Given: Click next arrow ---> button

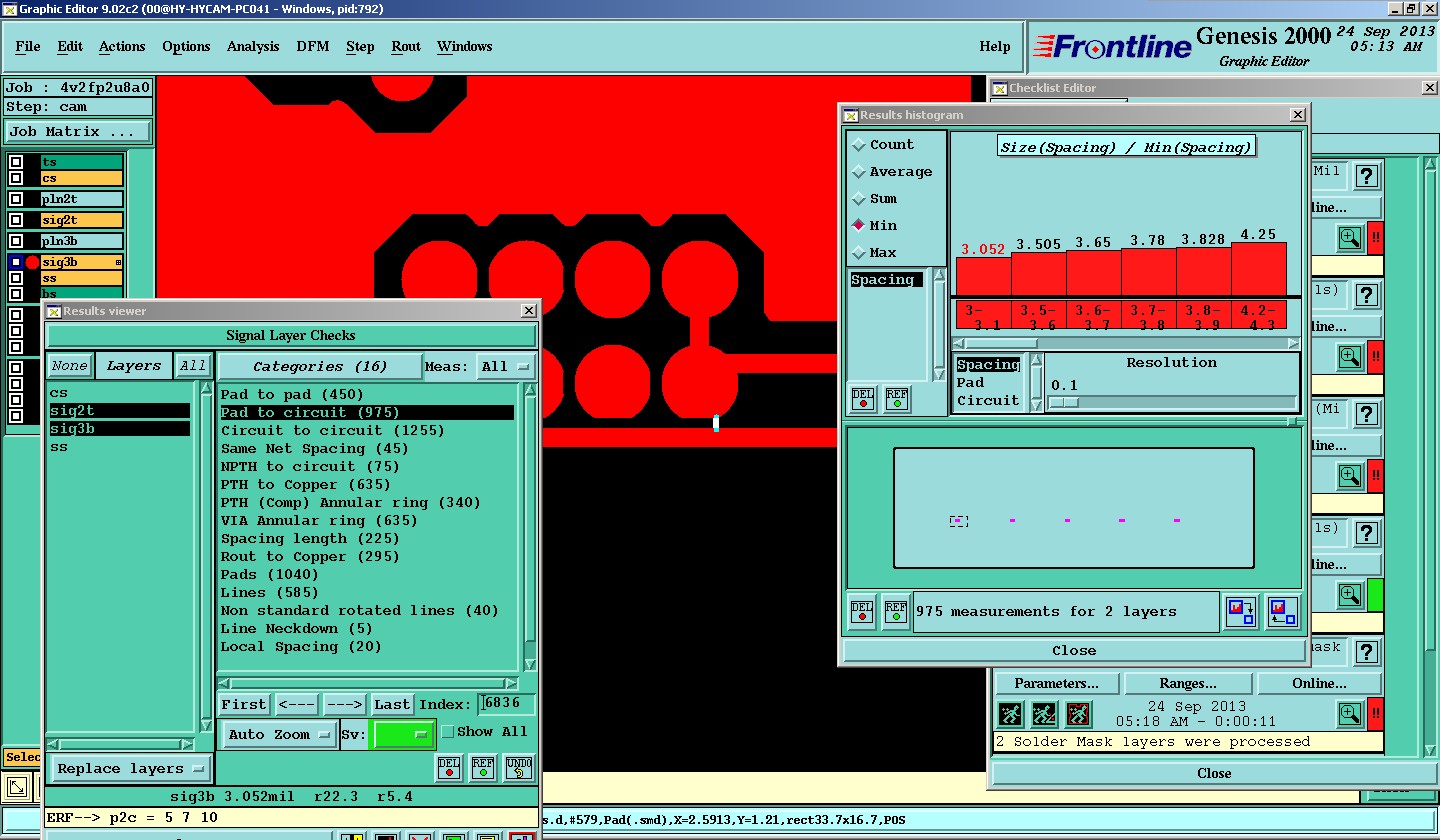Looking at the screenshot, I should [344, 705].
